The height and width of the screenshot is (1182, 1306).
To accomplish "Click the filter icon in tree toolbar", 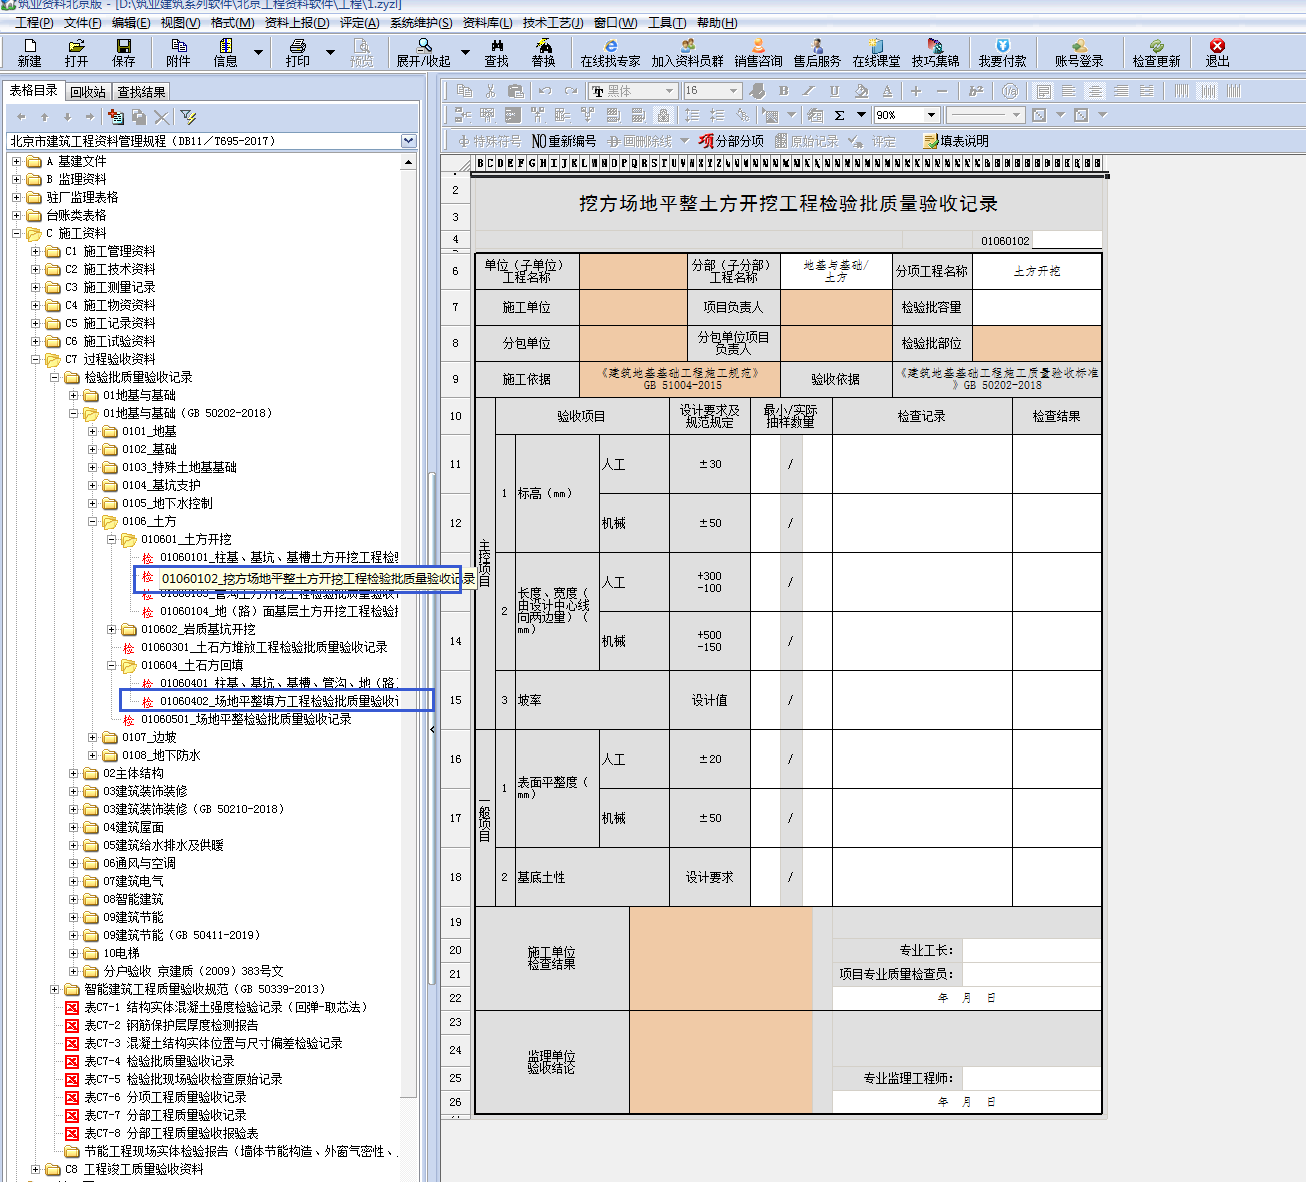I will coord(188,117).
